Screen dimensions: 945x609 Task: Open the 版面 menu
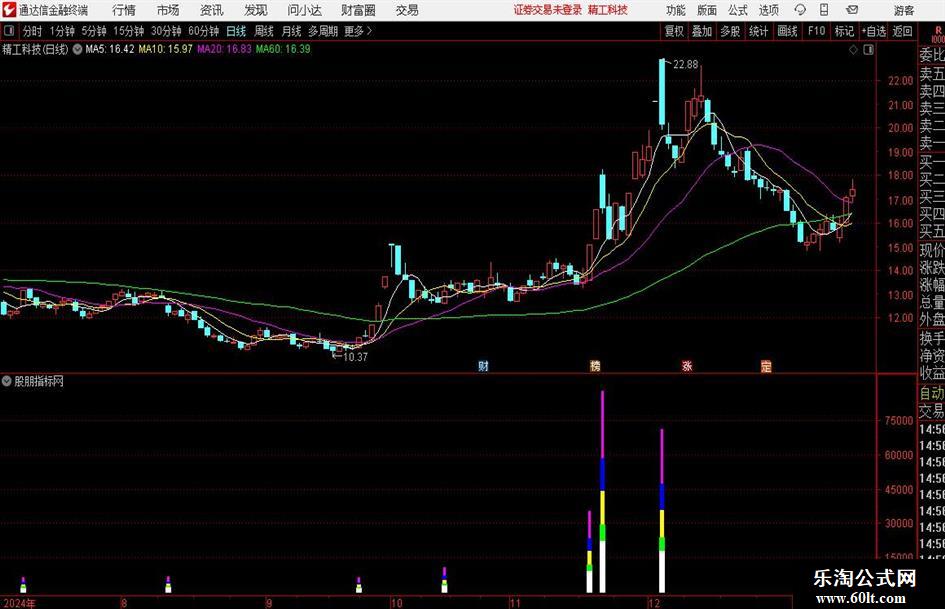click(x=707, y=10)
